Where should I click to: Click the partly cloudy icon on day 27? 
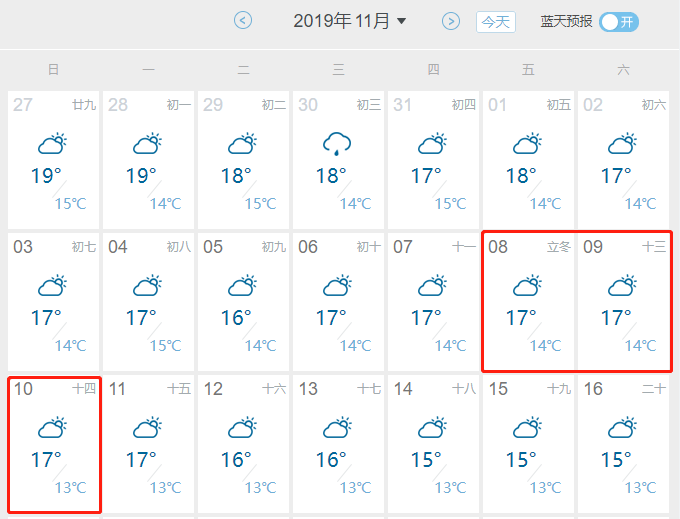[x=52, y=144]
